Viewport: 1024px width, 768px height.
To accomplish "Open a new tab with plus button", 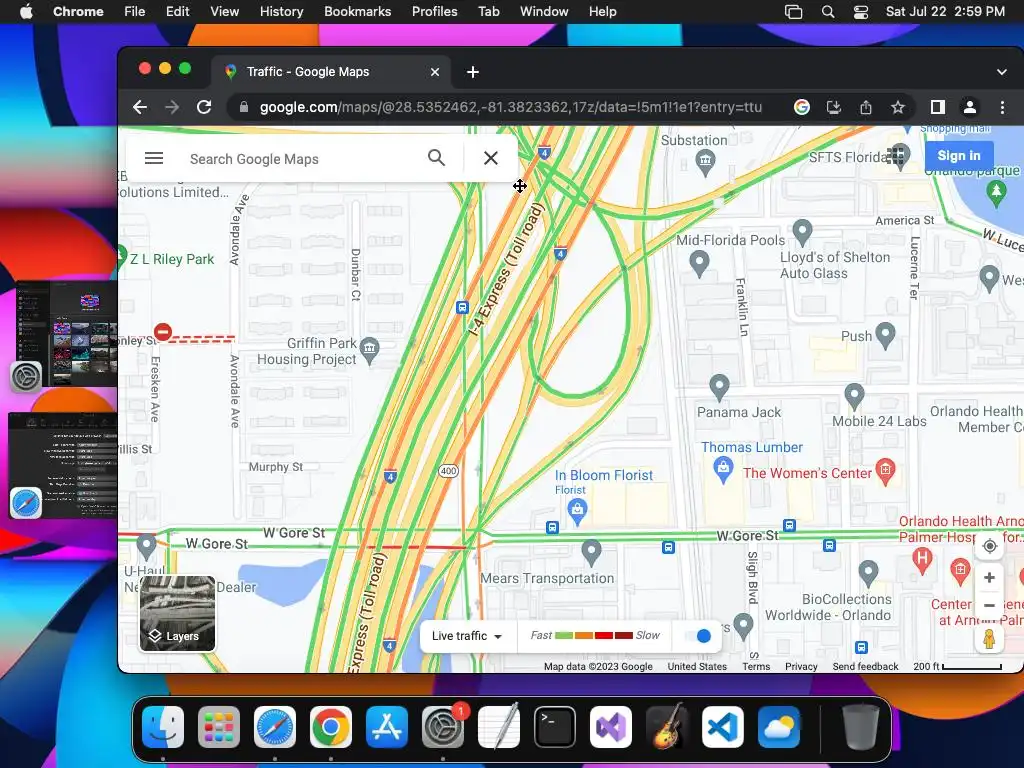I will [x=473, y=72].
